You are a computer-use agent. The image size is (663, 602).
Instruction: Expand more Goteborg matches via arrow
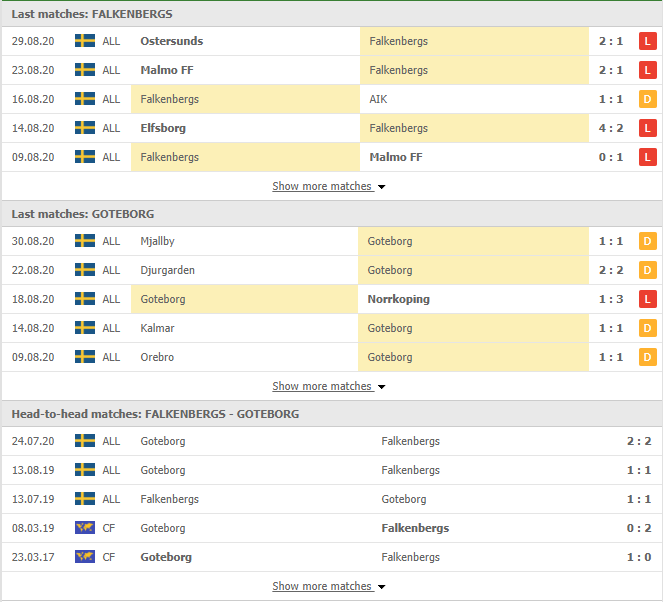(381, 387)
